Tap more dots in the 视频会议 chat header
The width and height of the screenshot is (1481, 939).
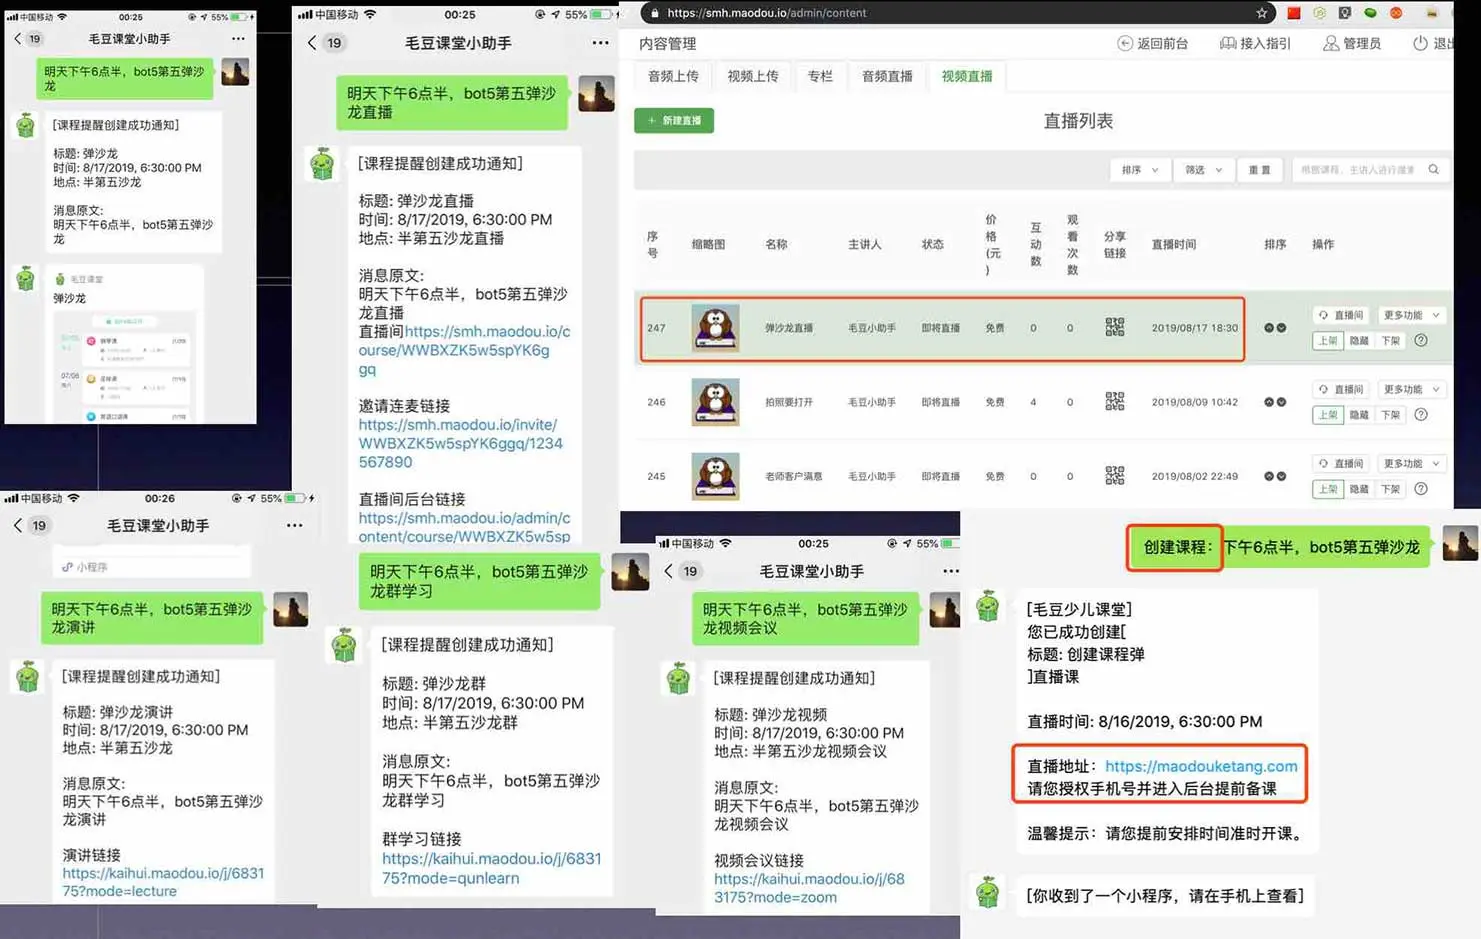coord(950,571)
